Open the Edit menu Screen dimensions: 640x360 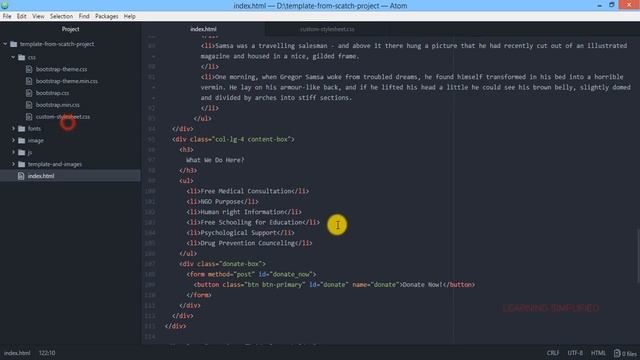[22, 16]
